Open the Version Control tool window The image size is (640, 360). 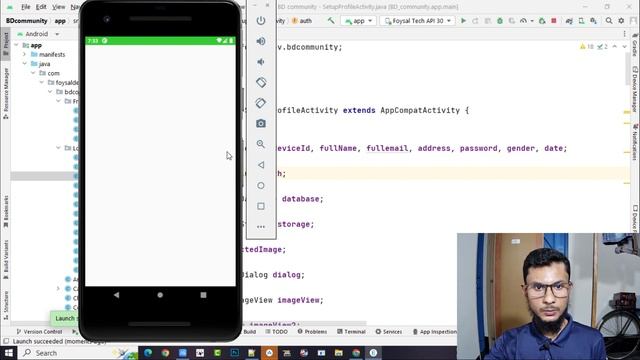[x=39, y=331]
